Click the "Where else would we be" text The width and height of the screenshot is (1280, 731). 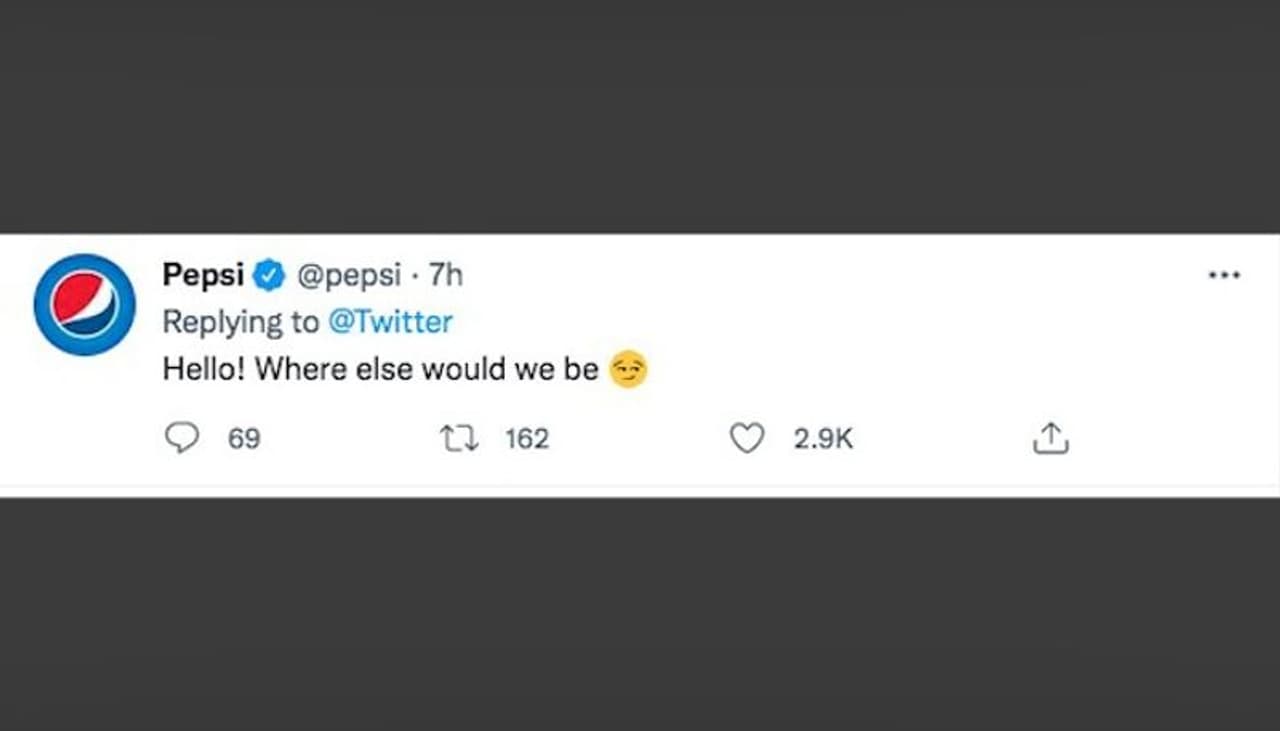pos(427,370)
